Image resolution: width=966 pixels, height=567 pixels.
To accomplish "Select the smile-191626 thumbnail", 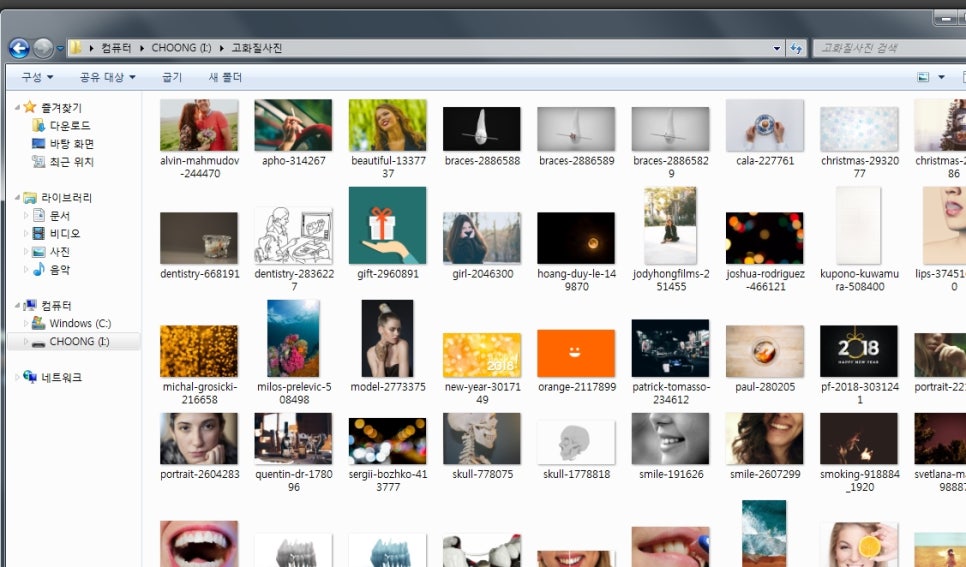I will click(670, 439).
